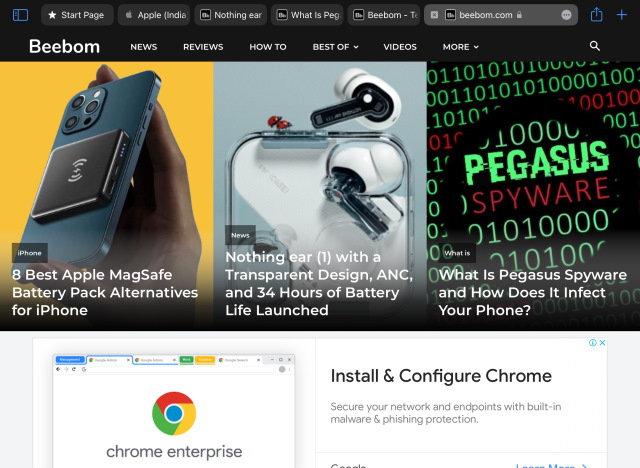Tap the Share icon

[x=596, y=15]
